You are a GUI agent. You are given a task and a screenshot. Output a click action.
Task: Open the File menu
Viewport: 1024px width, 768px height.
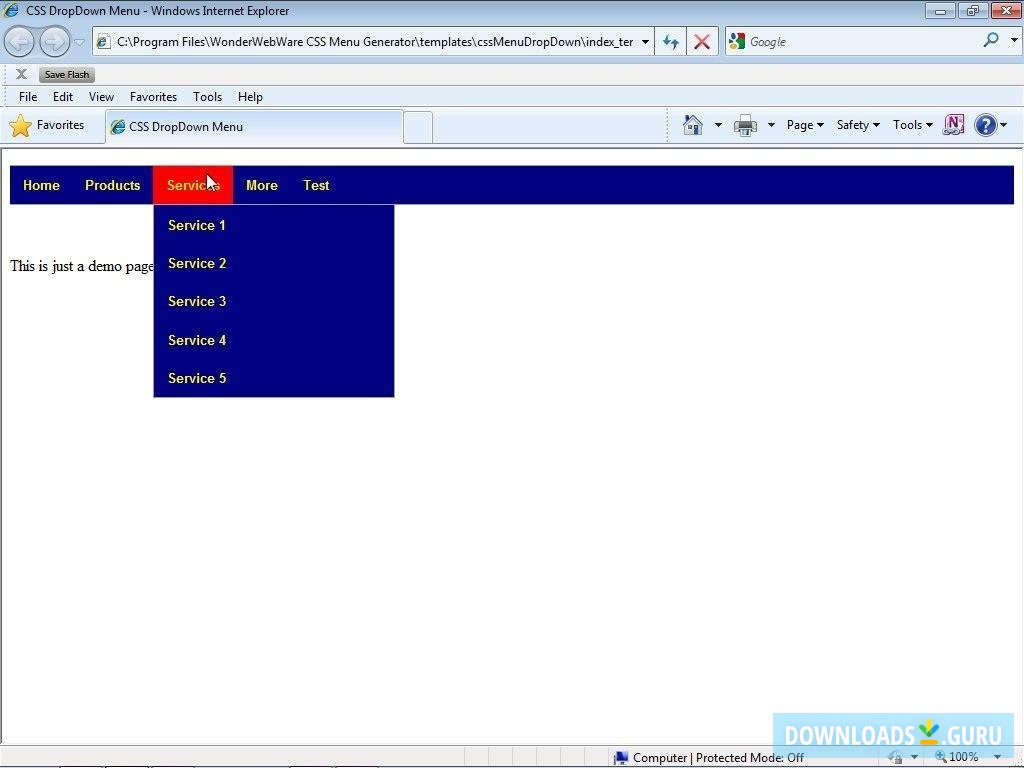point(28,97)
